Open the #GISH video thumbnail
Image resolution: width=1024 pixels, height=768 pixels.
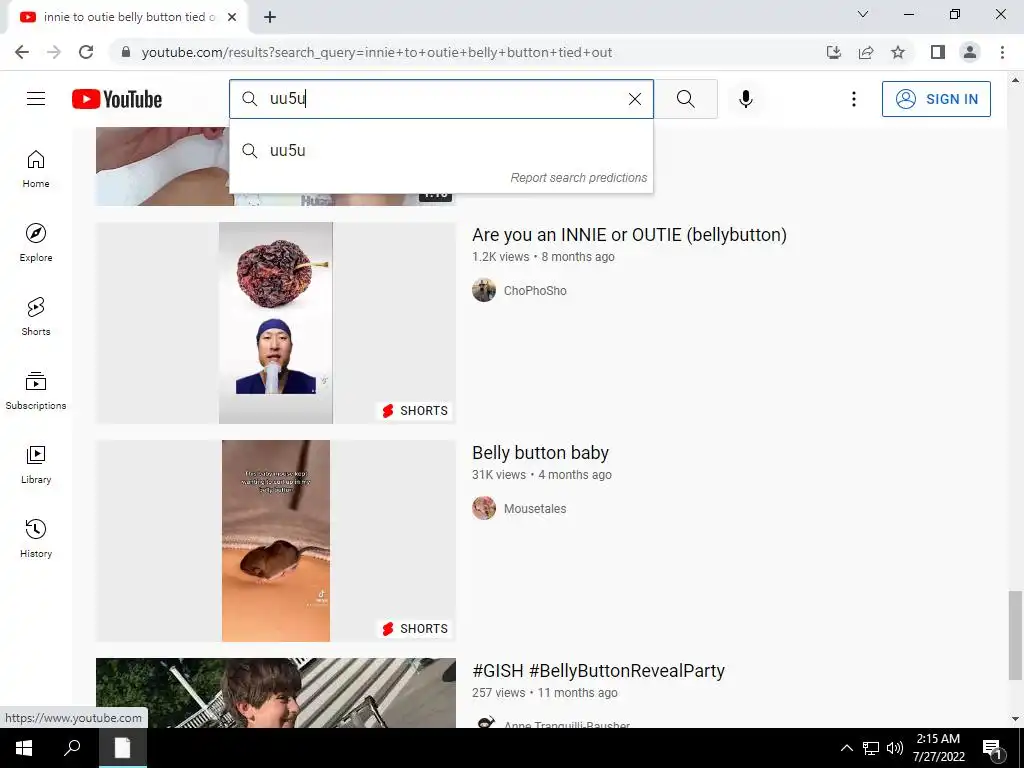pos(276,693)
